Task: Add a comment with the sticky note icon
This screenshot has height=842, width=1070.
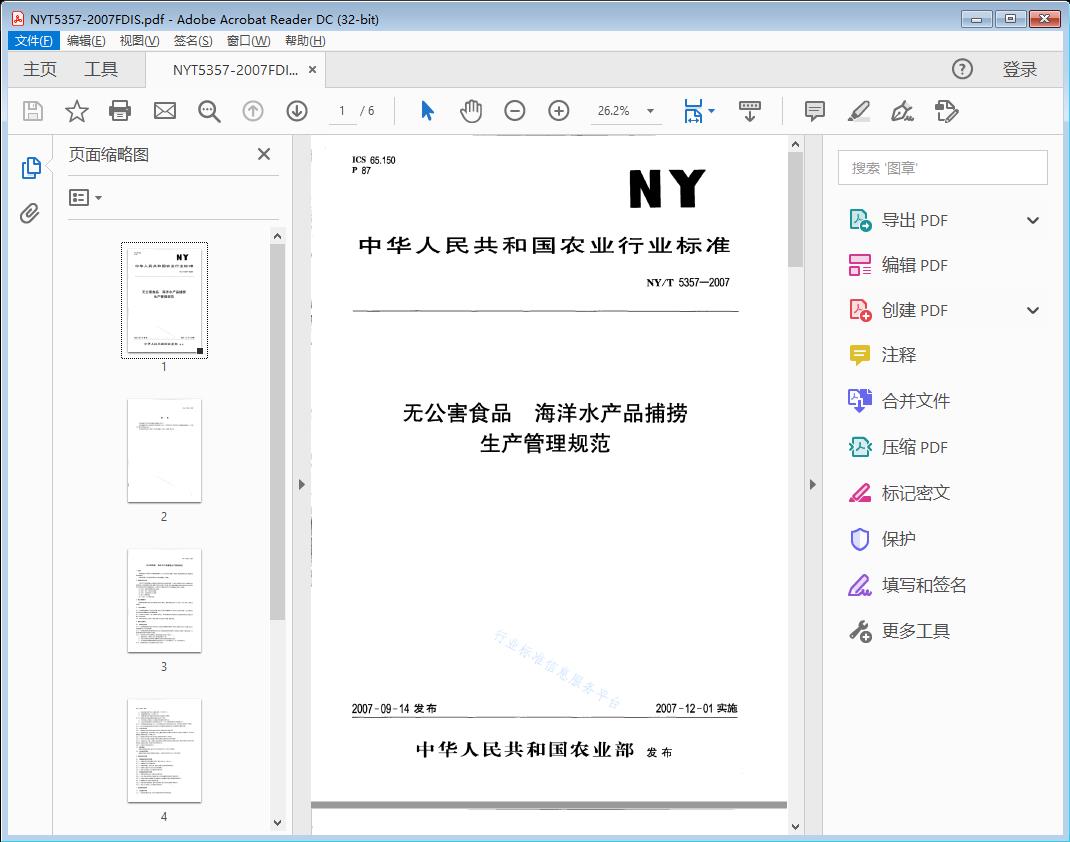Action: click(x=815, y=111)
